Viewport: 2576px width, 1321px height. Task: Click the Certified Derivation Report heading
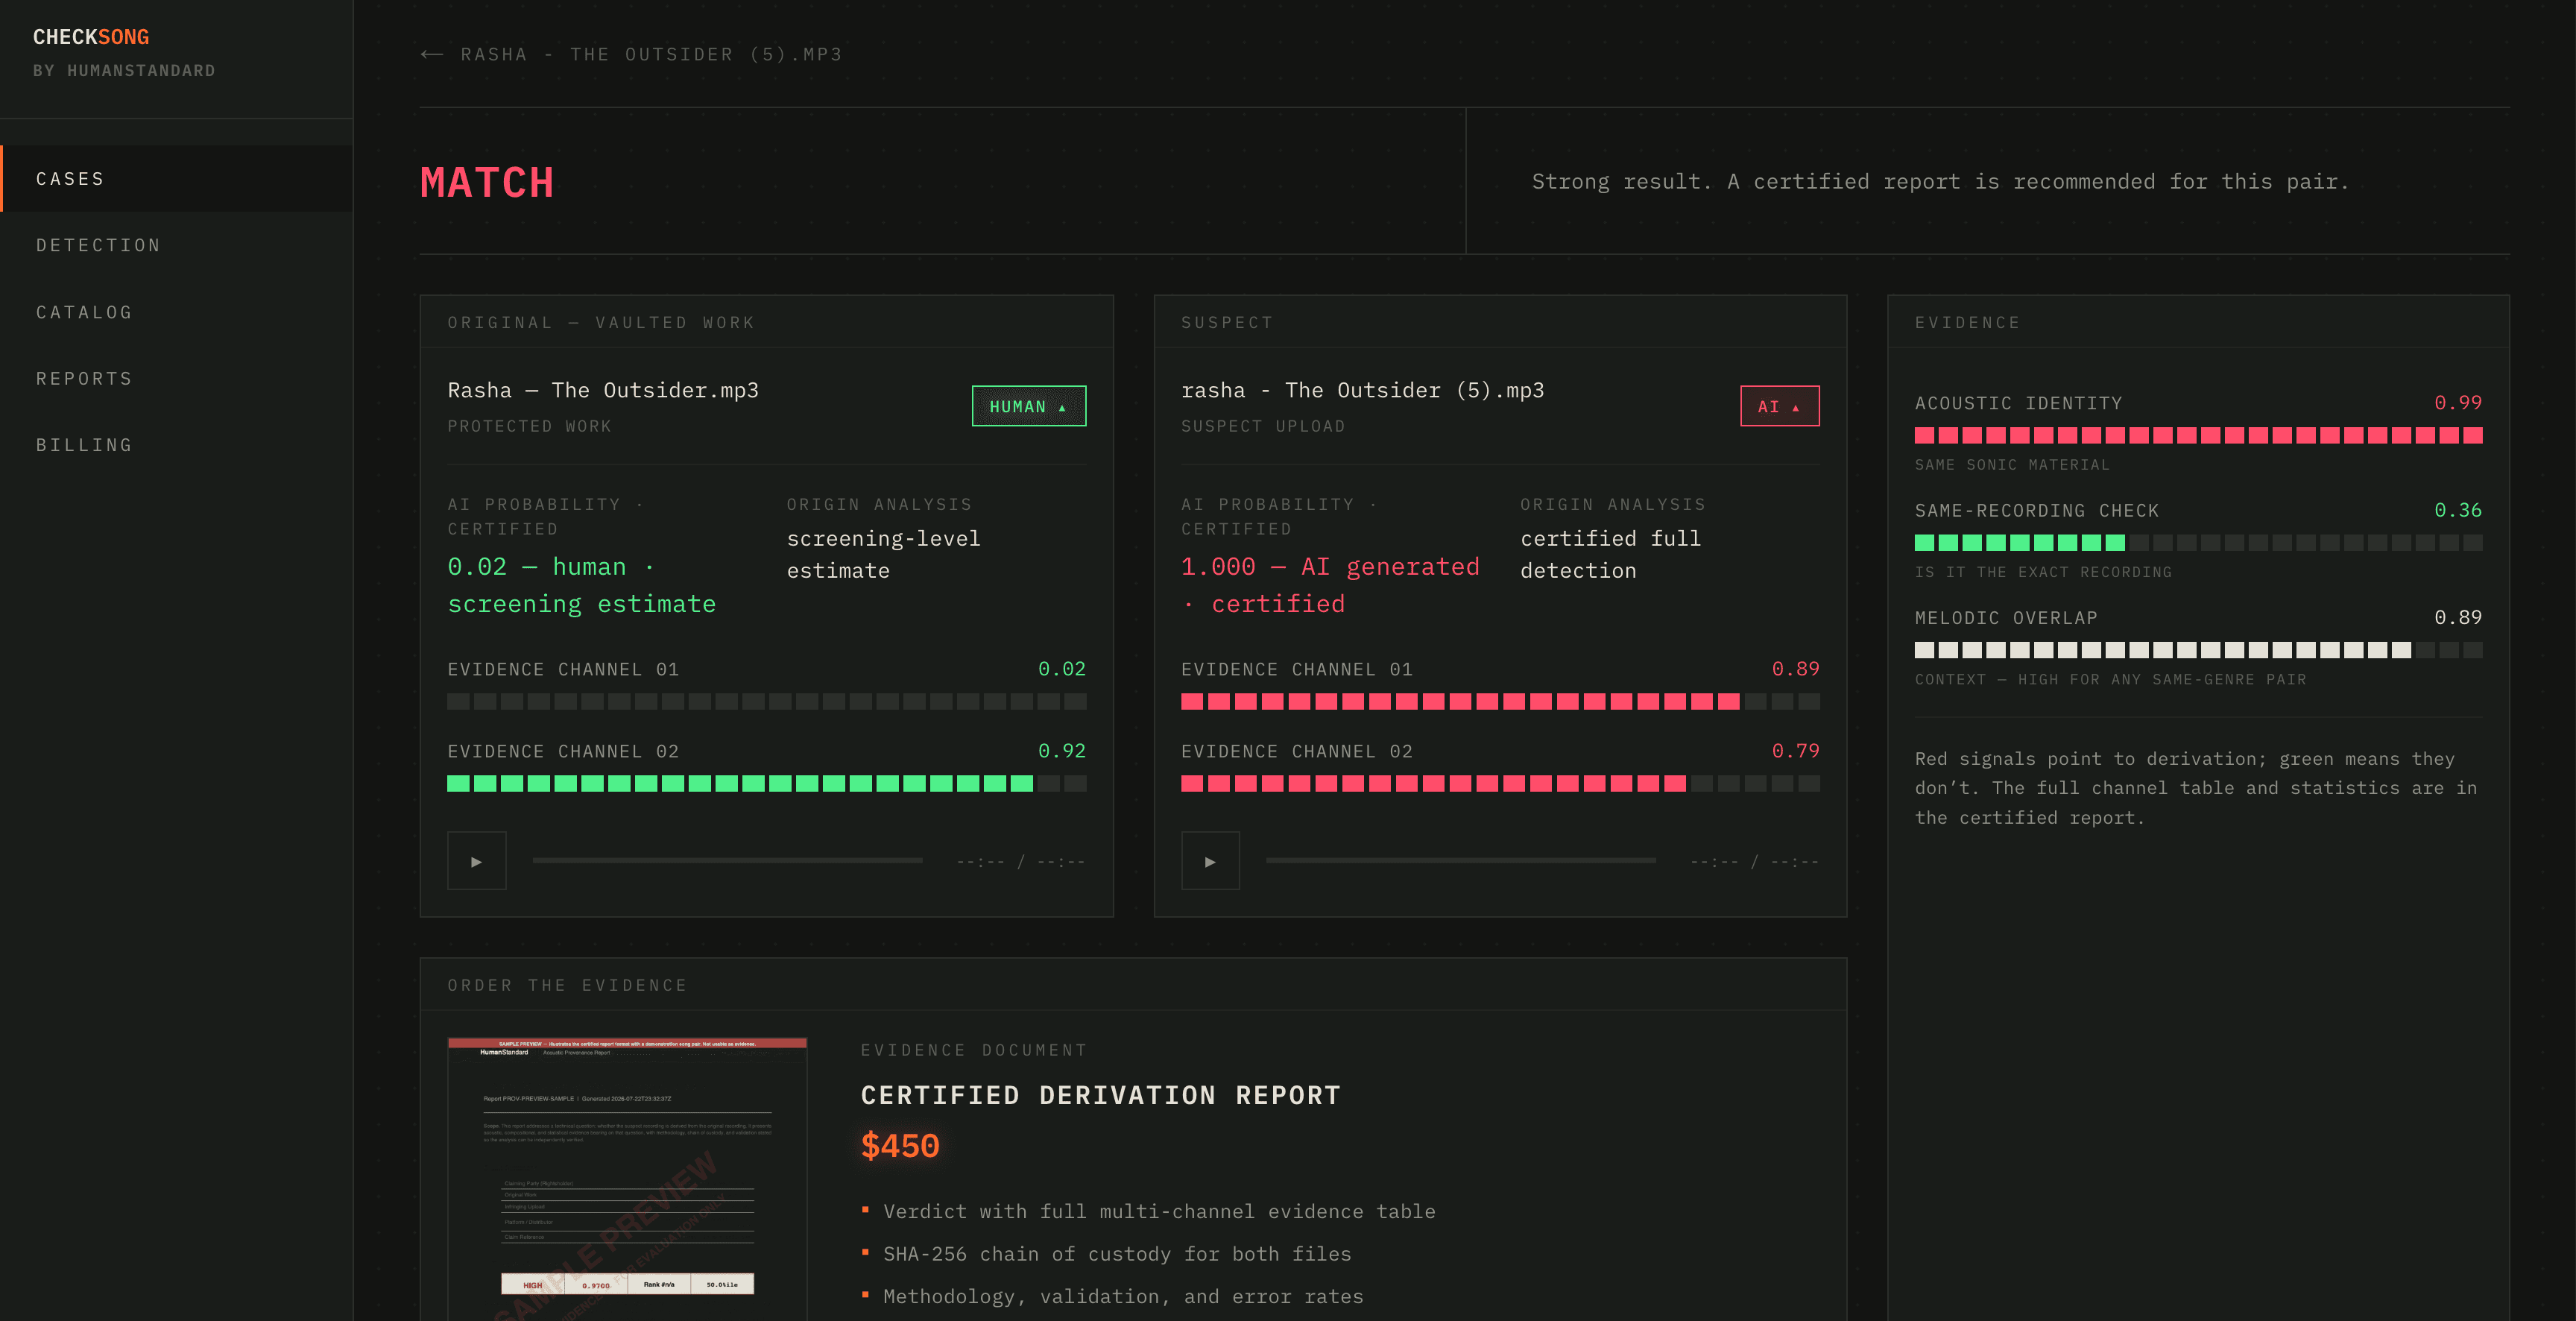(1100, 1095)
